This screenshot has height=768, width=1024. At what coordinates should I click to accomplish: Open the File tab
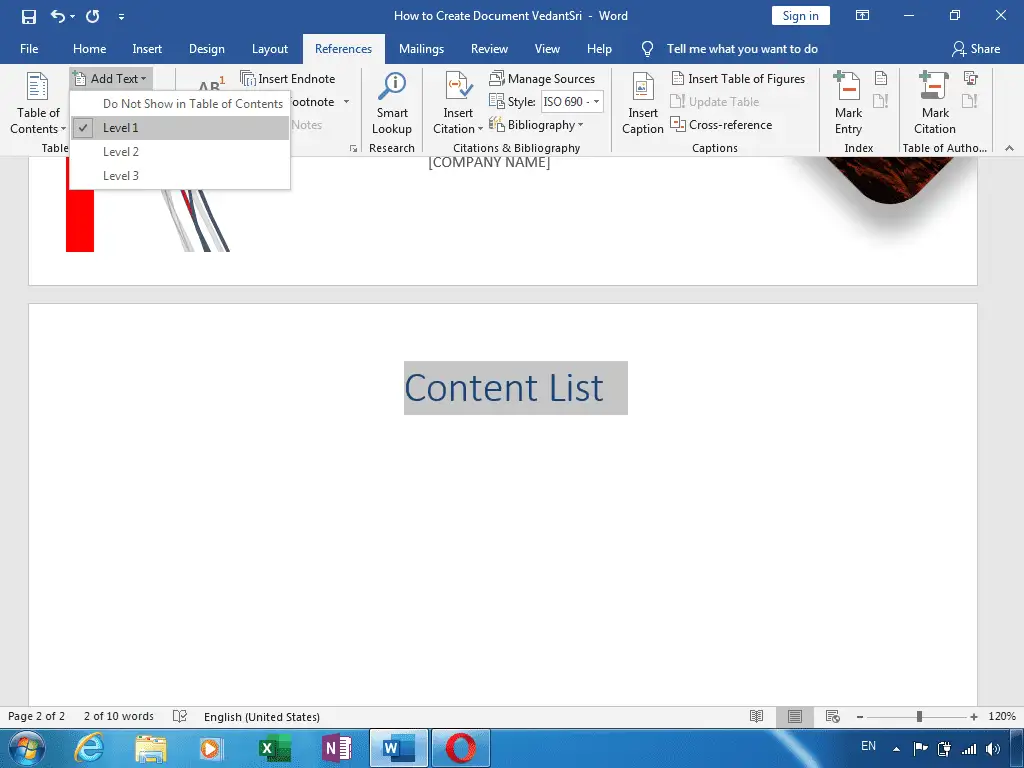29,49
